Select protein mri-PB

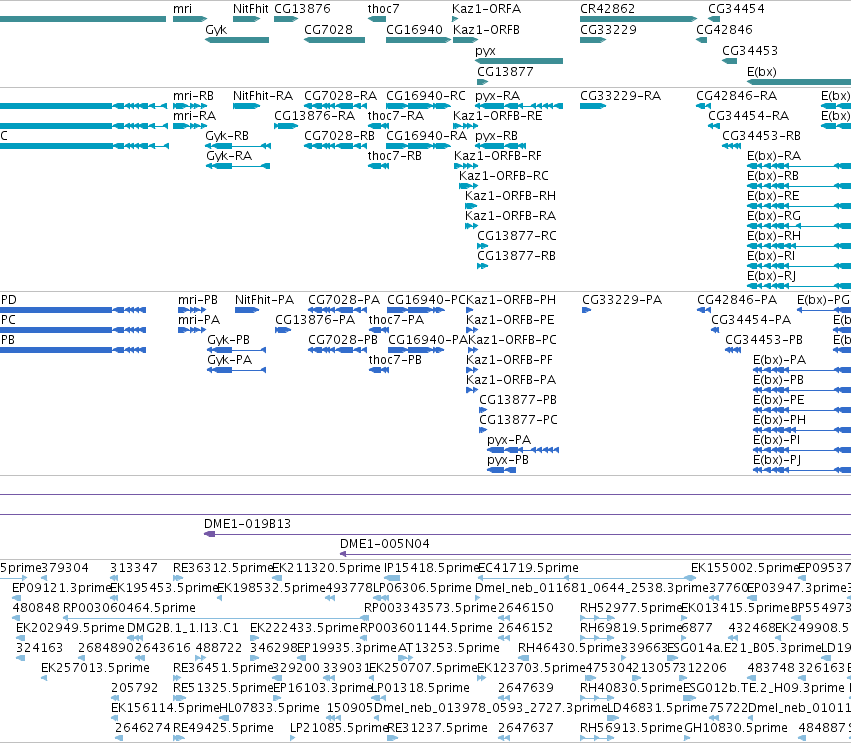[x=192, y=310]
